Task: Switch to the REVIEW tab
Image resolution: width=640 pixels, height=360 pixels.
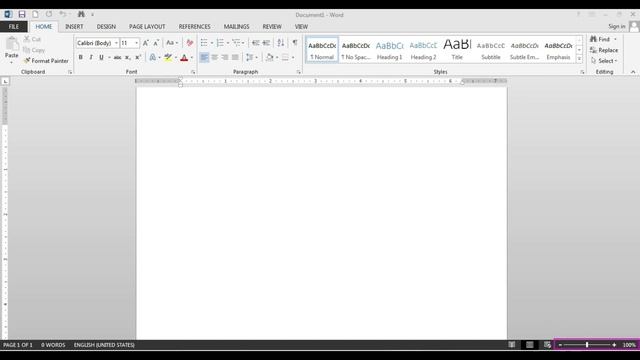Action: [272, 27]
